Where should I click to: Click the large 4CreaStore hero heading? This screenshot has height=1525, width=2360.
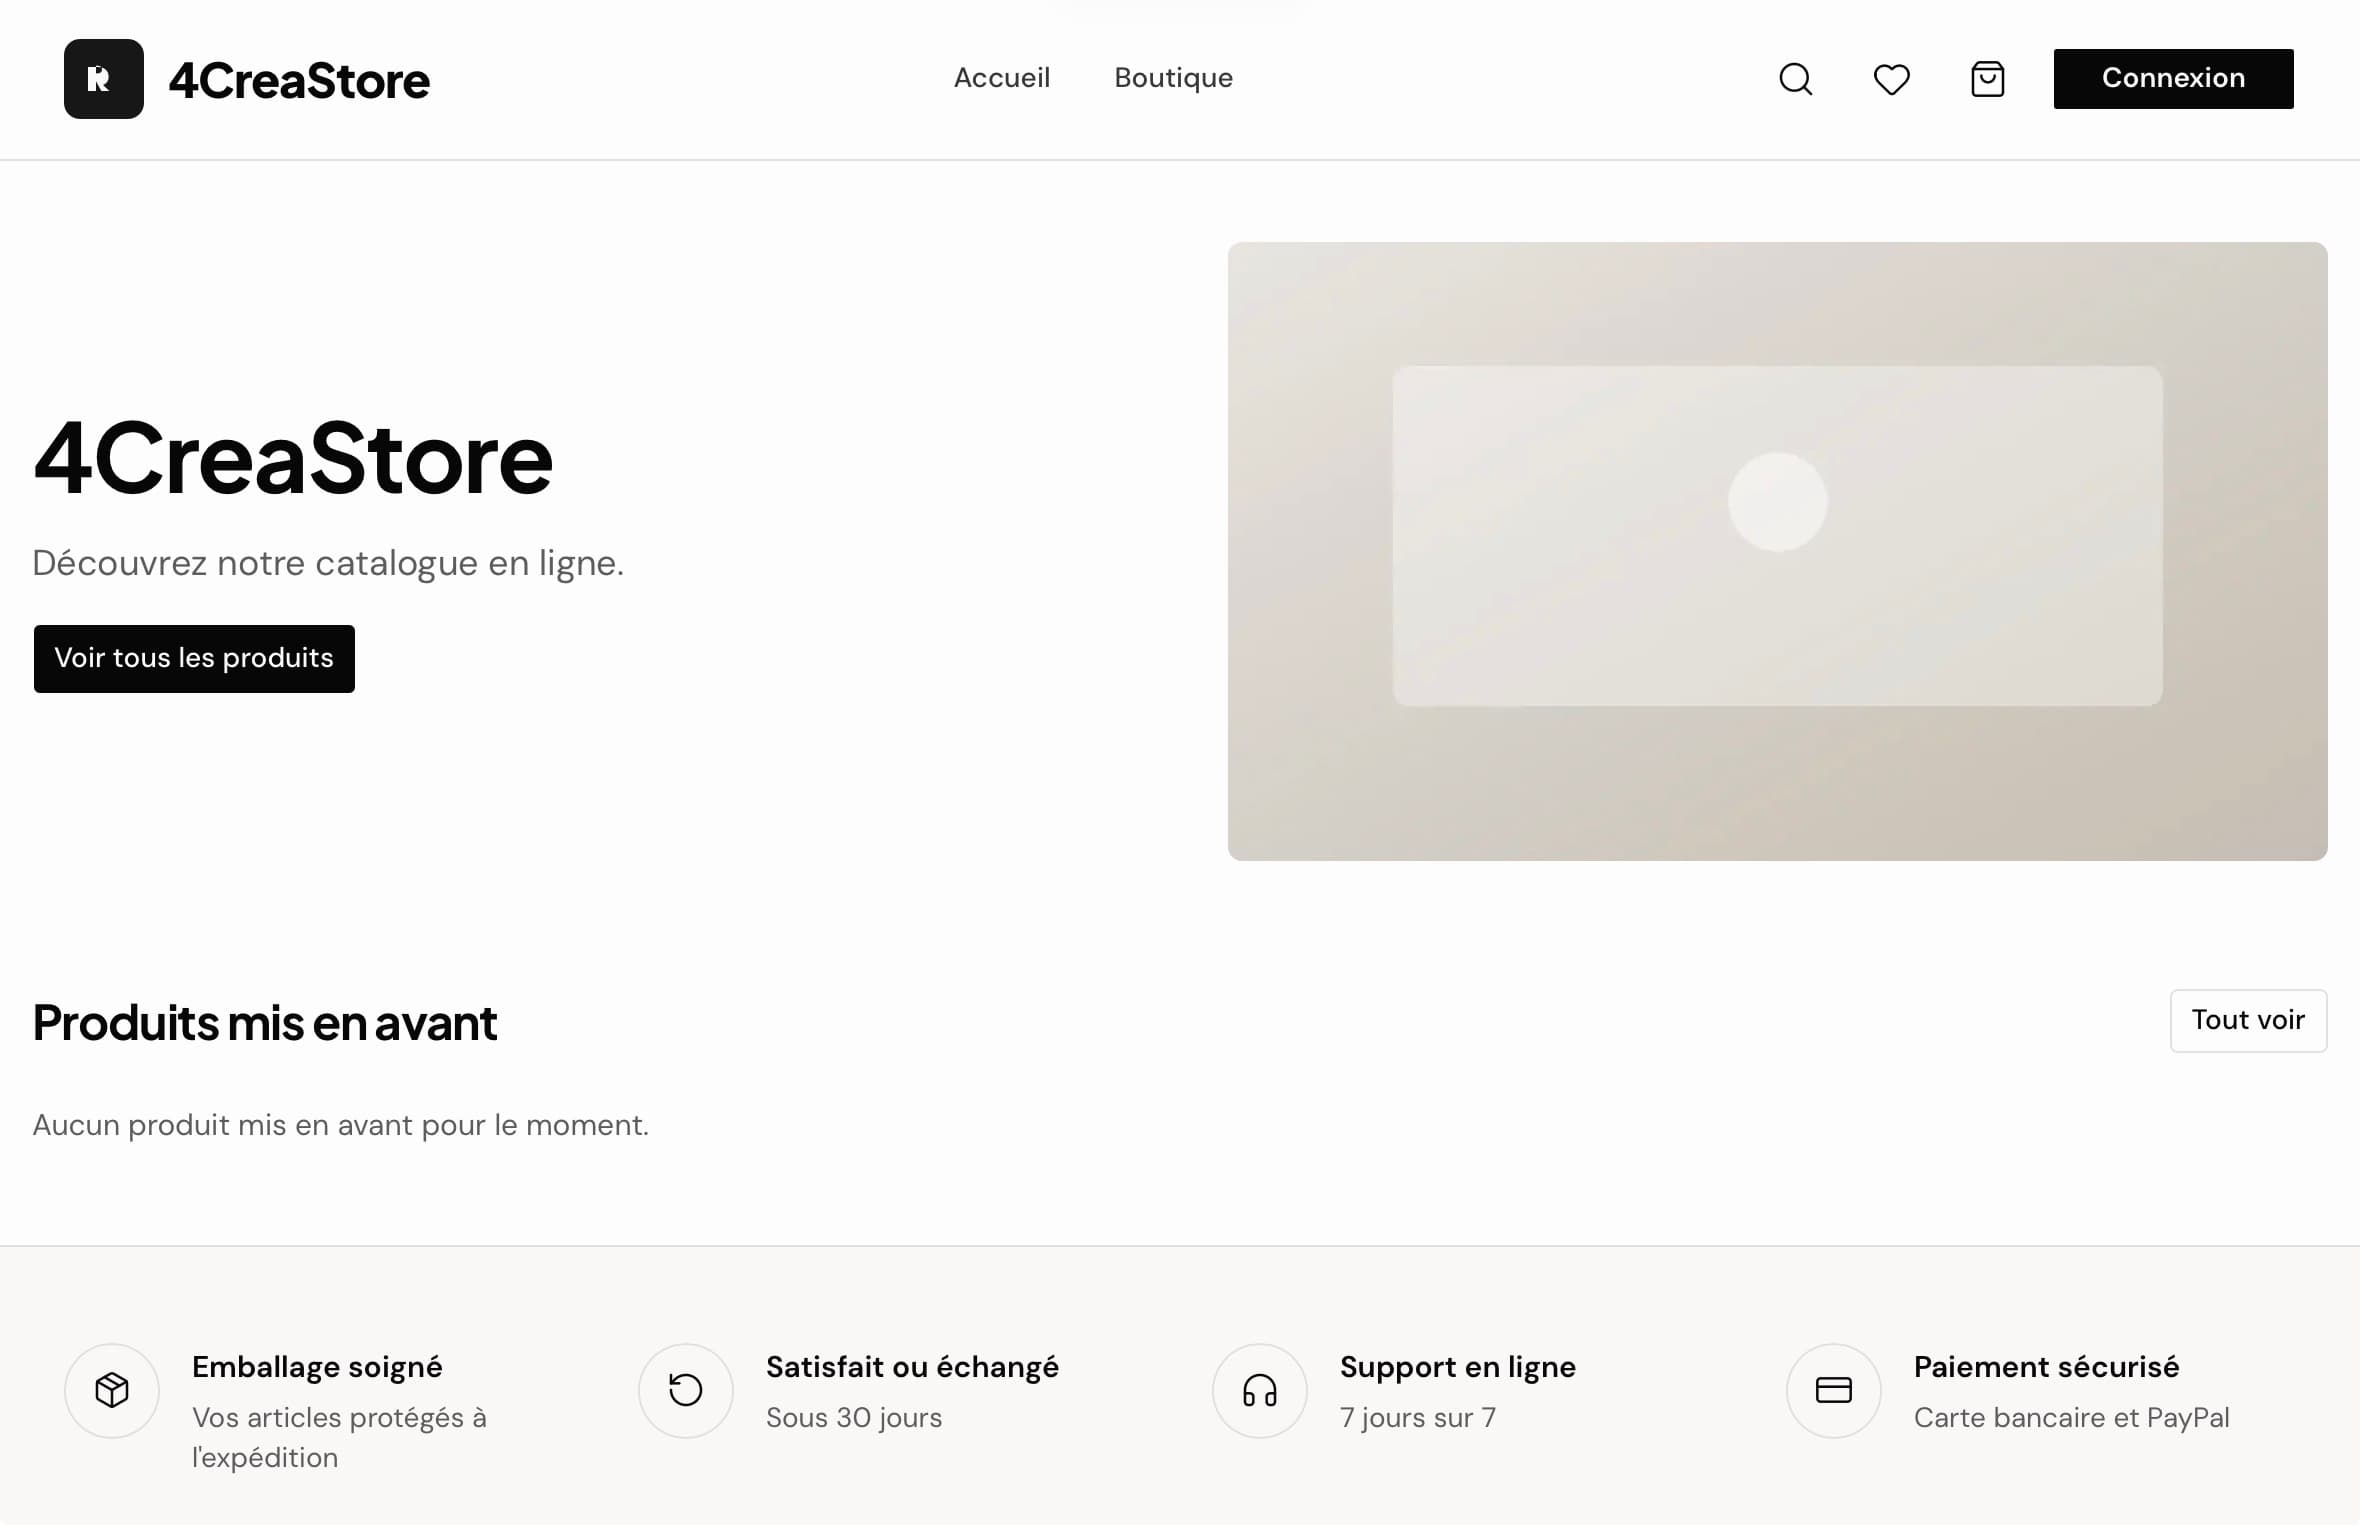click(x=293, y=459)
